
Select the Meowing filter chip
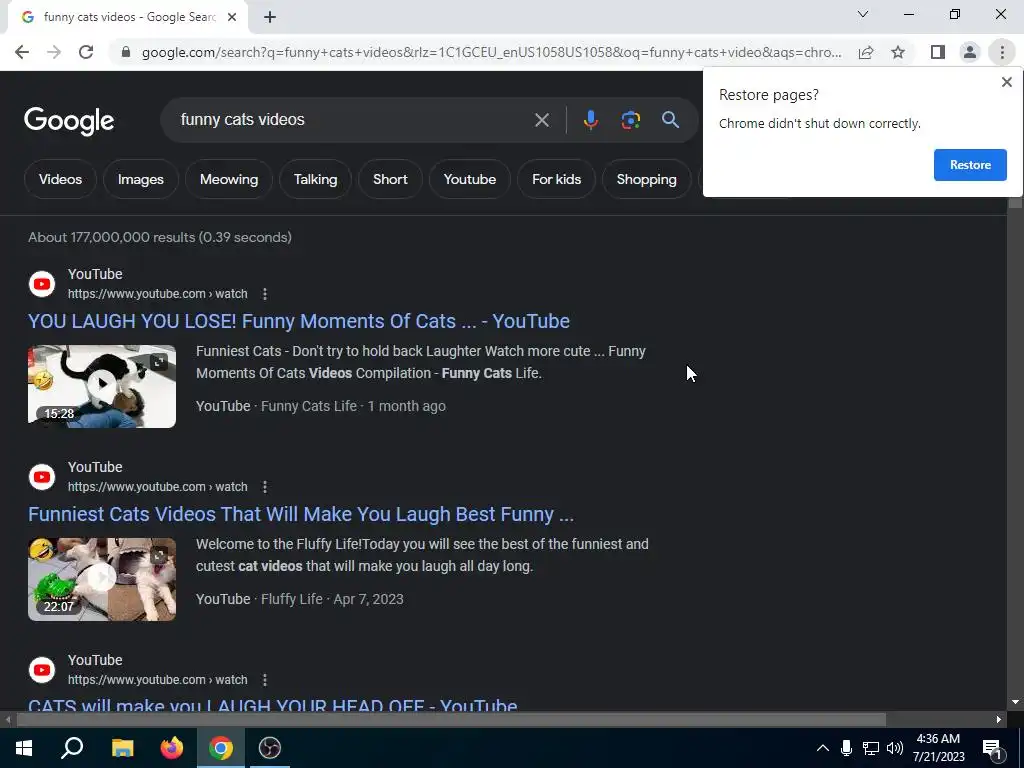point(229,180)
